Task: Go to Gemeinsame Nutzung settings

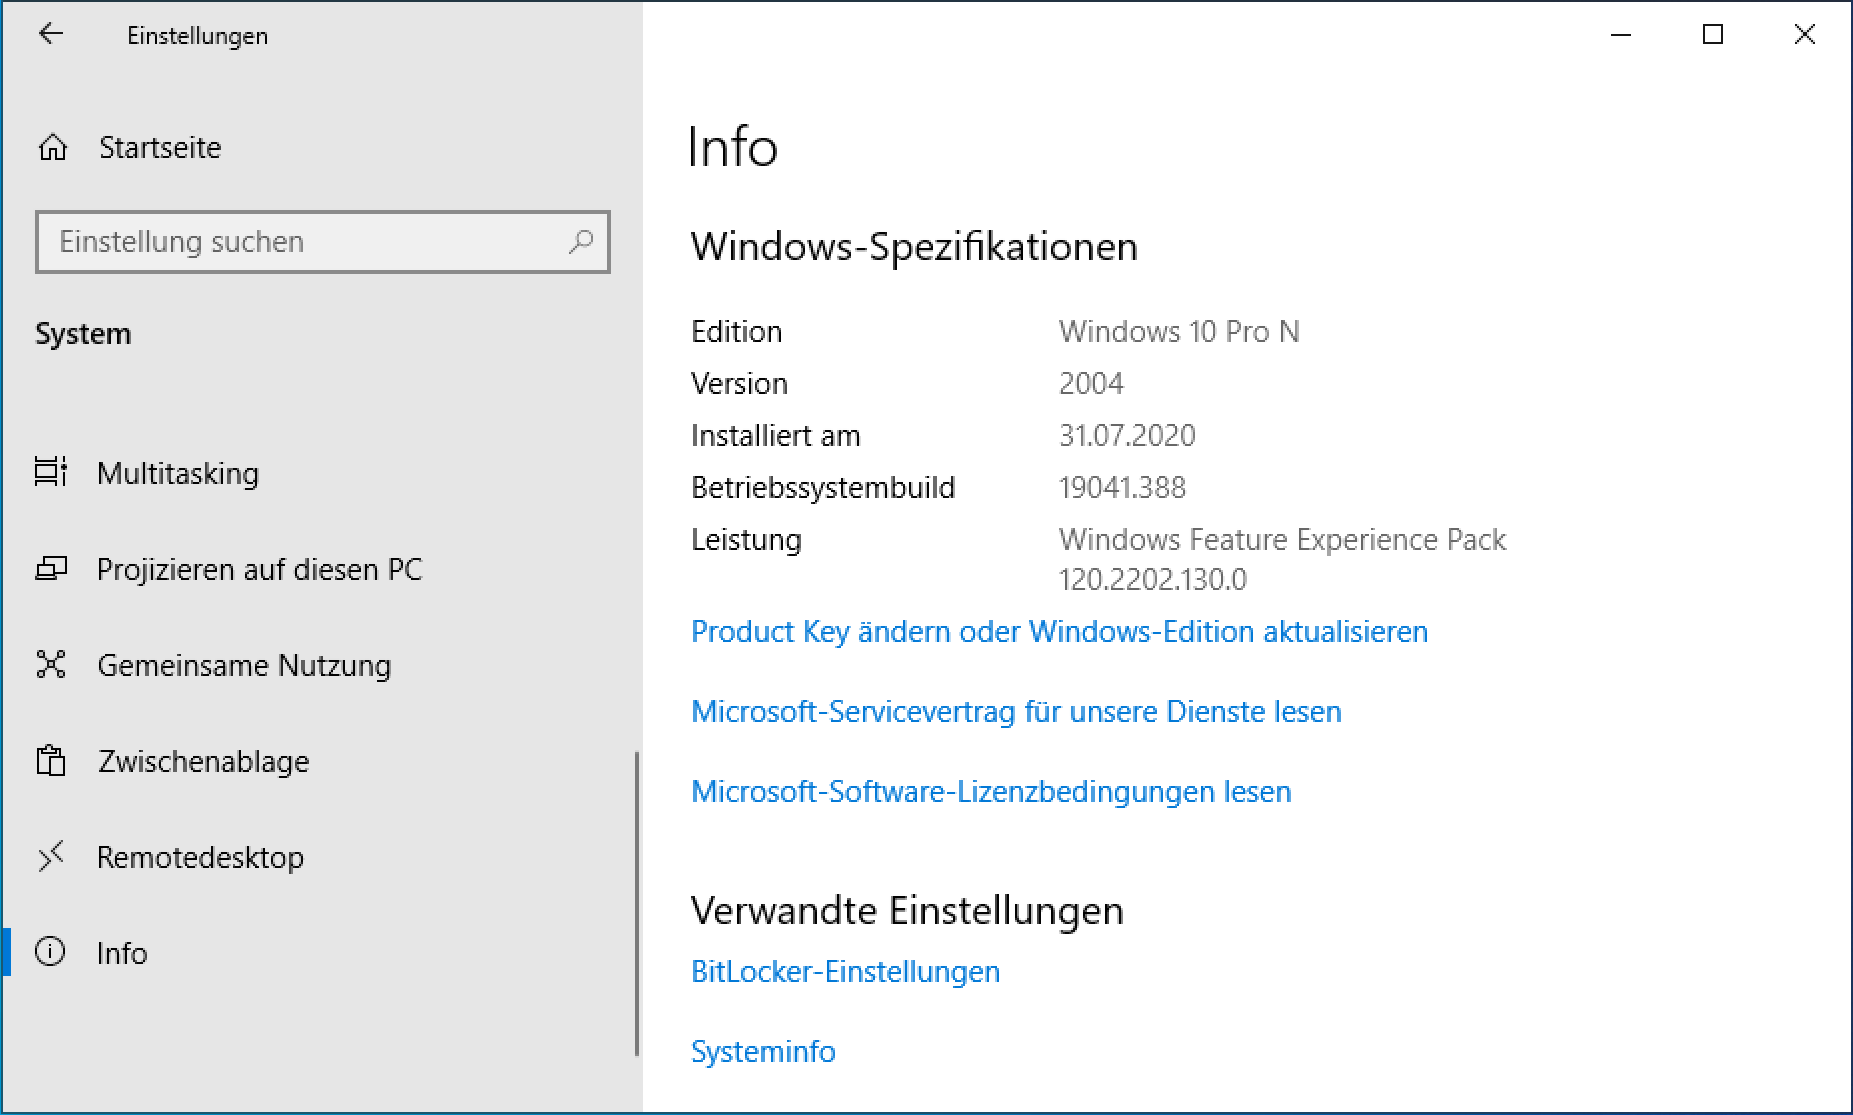Action: pyautogui.click(x=320, y=664)
